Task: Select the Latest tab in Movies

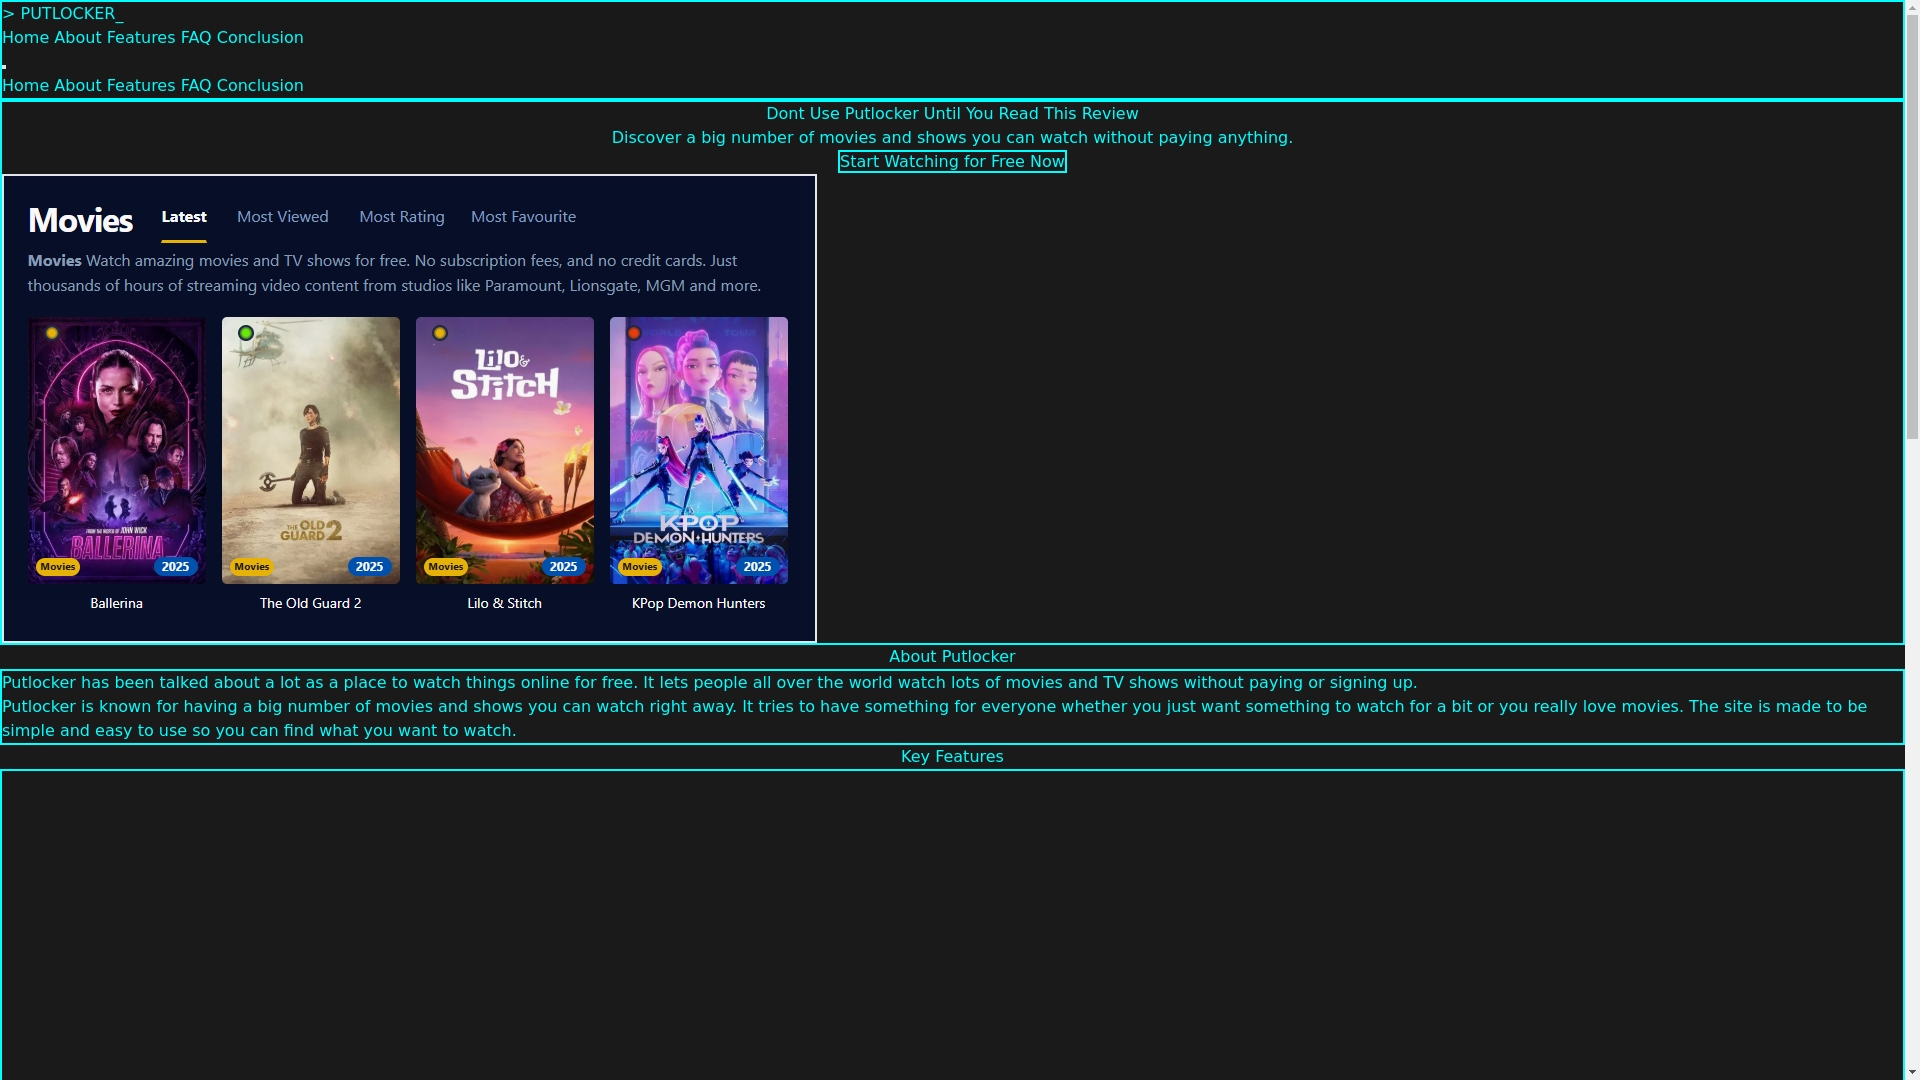Action: (x=184, y=217)
